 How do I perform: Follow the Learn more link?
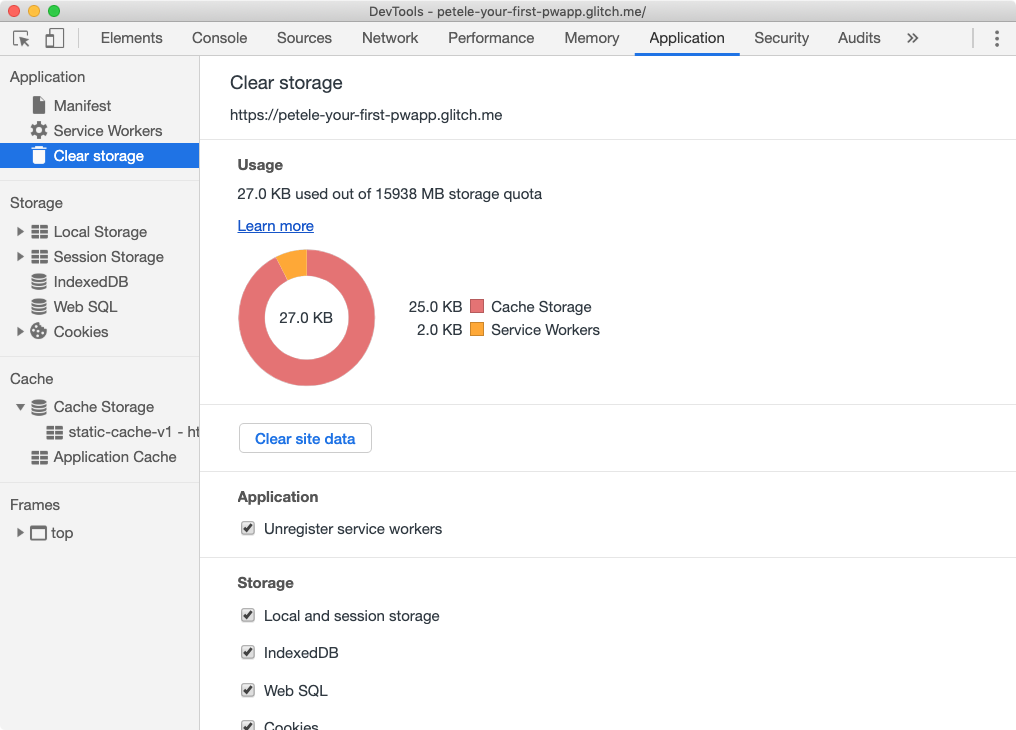[275, 226]
